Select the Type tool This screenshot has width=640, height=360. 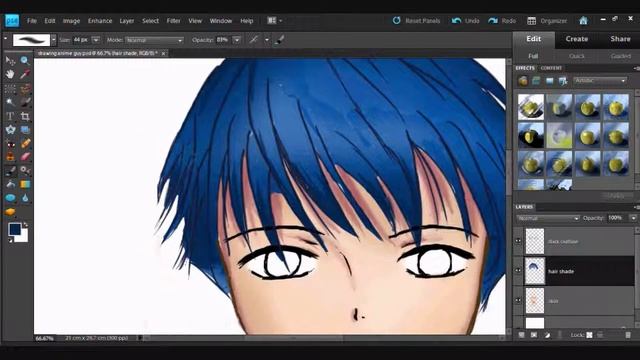[x=10, y=116]
